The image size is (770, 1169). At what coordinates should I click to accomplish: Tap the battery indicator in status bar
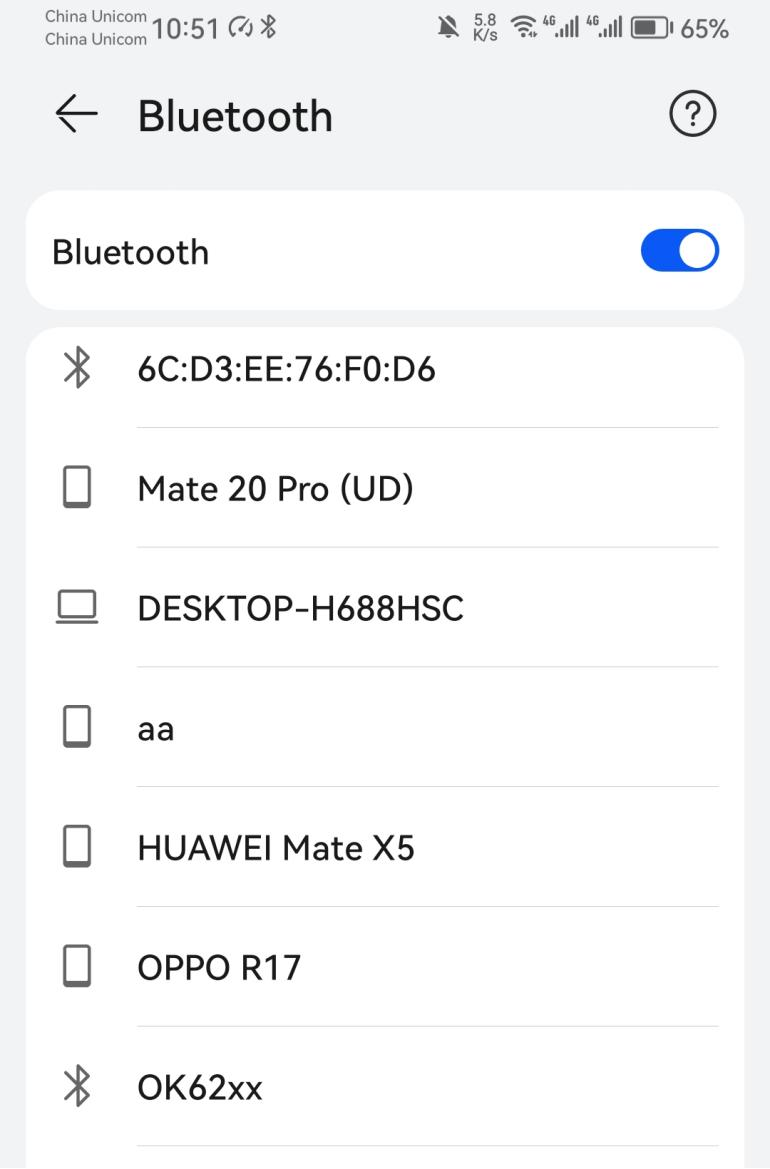pos(650,28)
